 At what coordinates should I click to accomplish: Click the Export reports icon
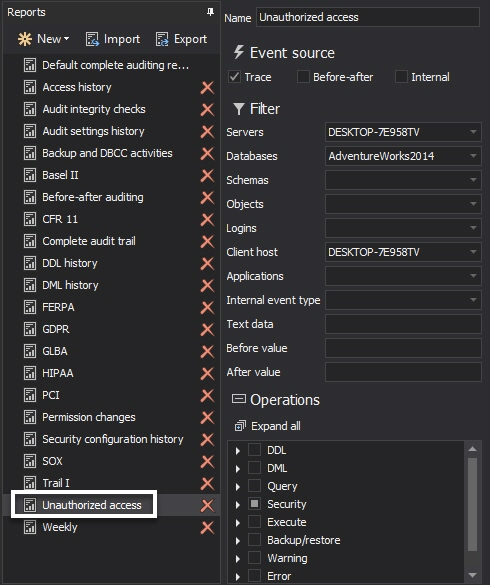coord(162,39)
